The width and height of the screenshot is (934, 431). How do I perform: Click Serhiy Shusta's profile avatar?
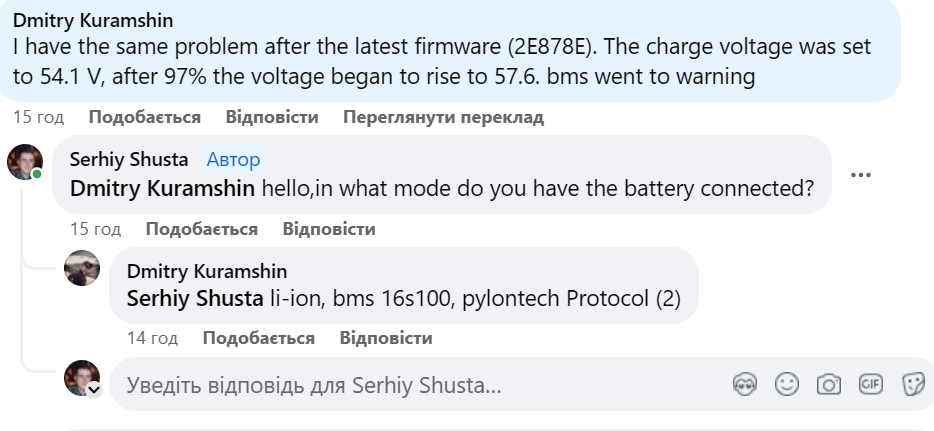(25, 161)
